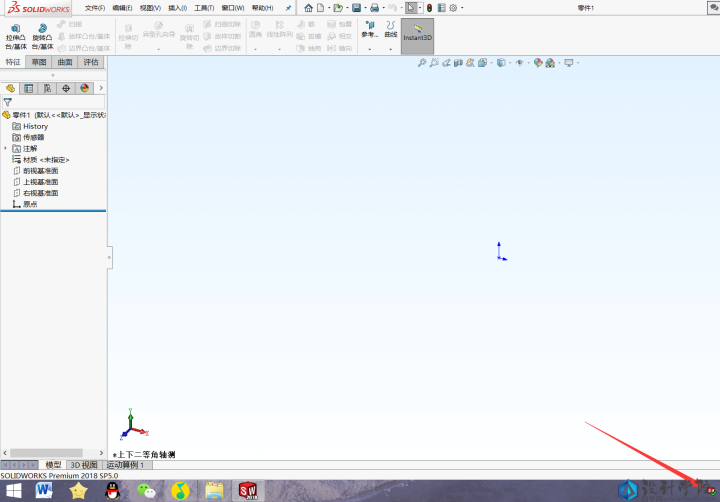Open the PropertyManager tab icon

click(x=29, y=88)
